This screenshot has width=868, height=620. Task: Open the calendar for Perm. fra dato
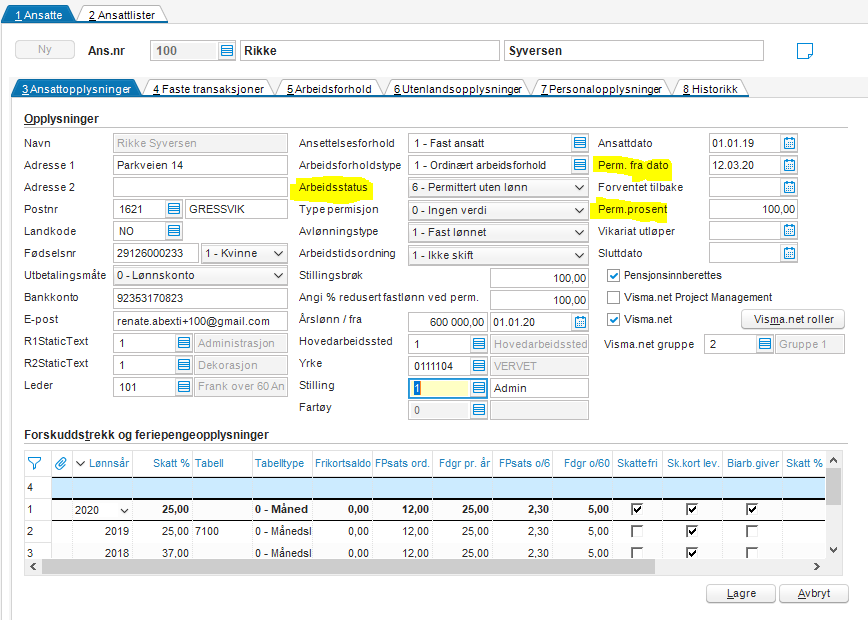pos(789,165)
